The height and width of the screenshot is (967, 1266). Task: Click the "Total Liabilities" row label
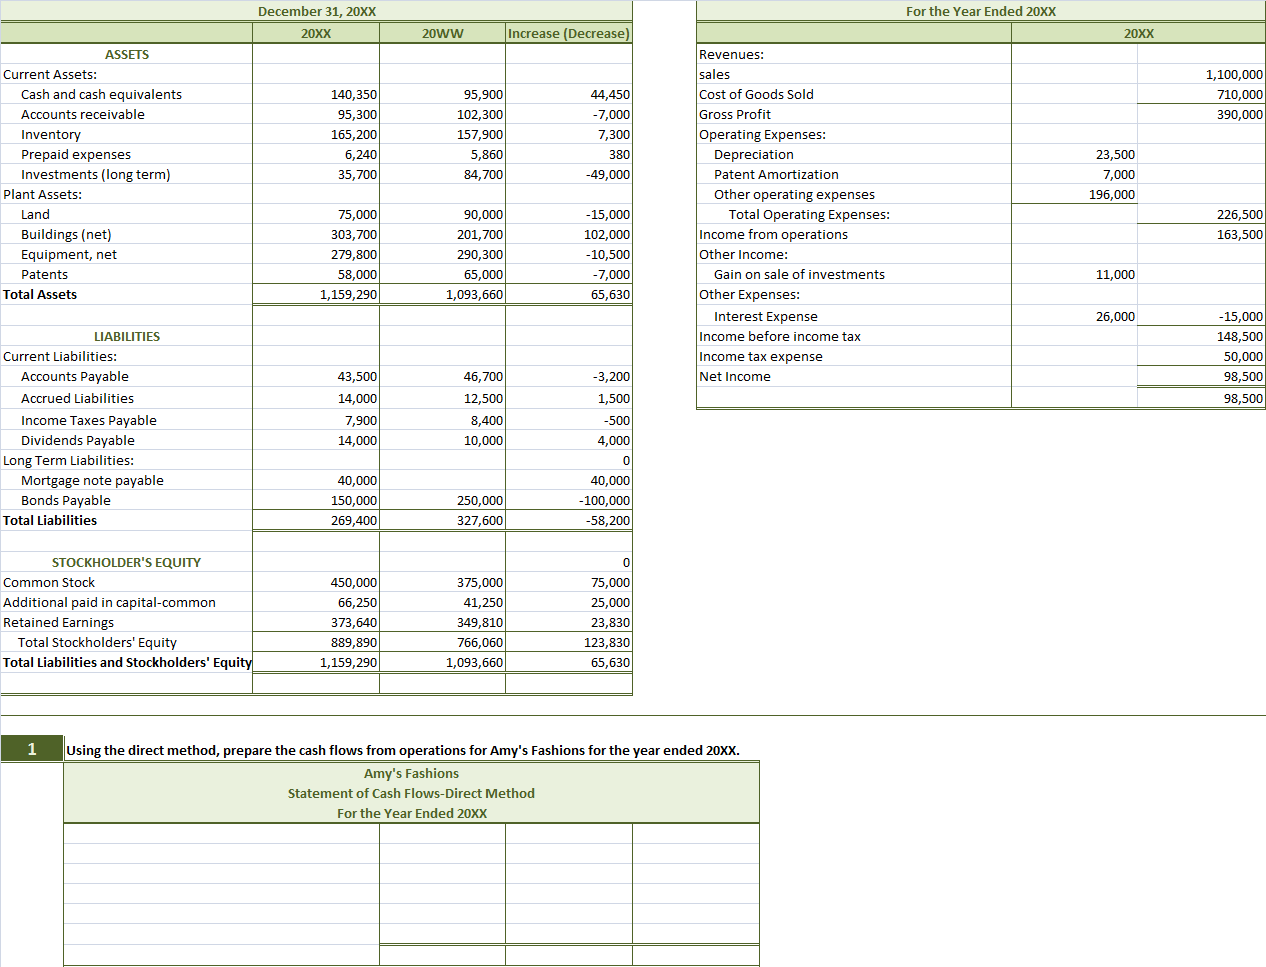pos(50,520)
